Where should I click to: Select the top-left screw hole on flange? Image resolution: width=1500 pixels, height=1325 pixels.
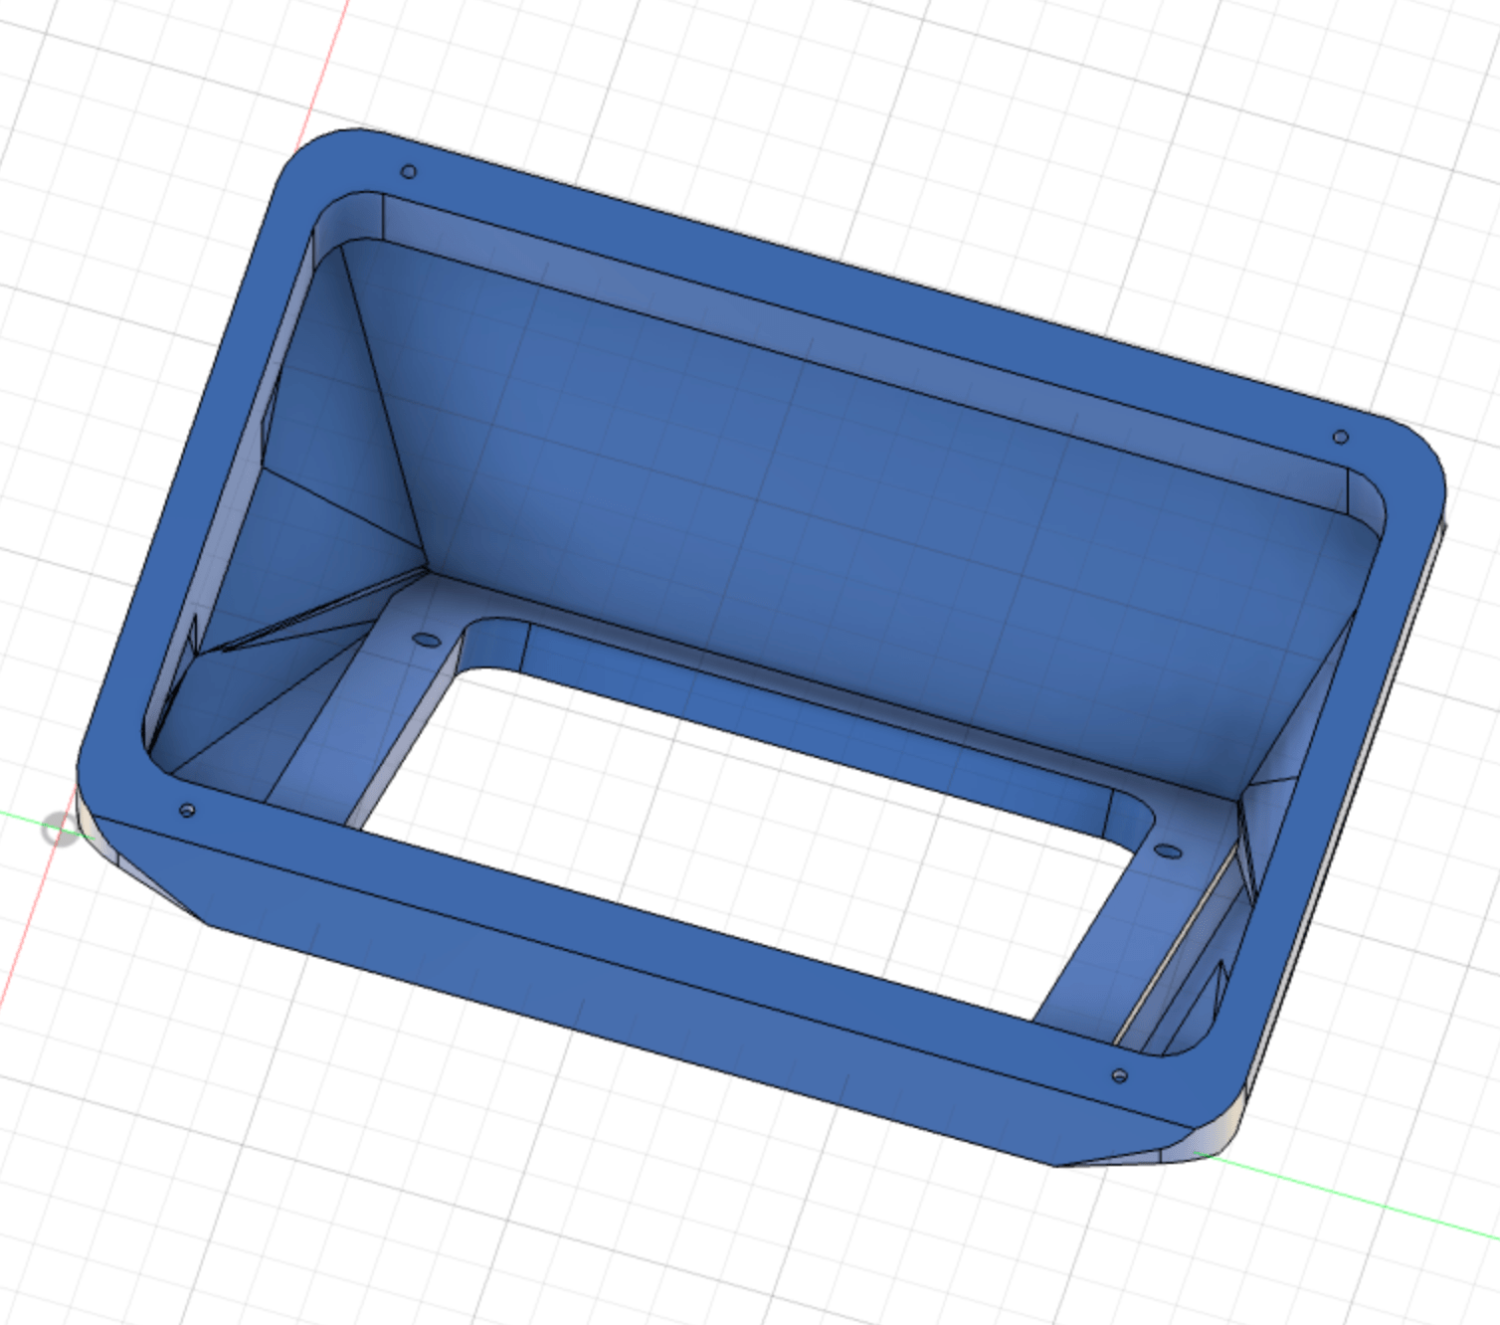(x=408, y=172)
